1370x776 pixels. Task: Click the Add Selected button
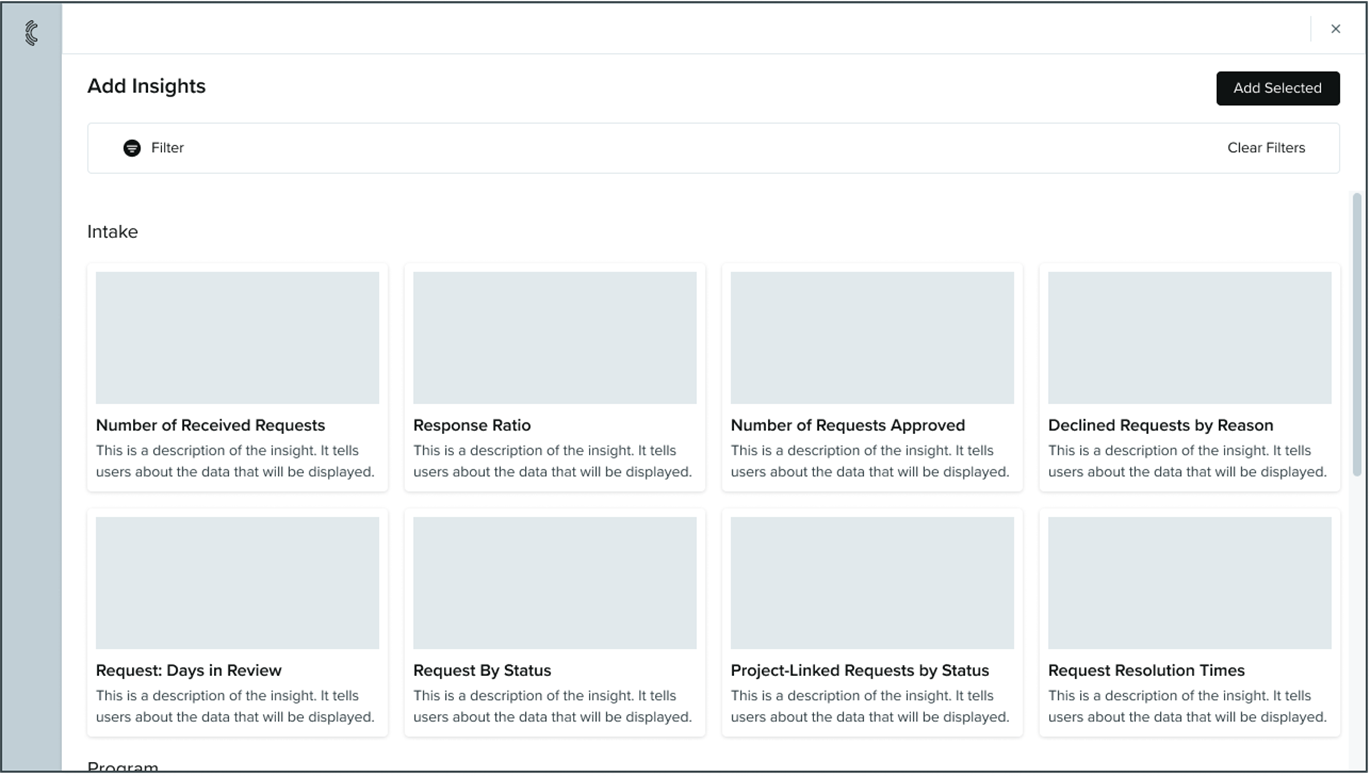[x=1277, y=88]
